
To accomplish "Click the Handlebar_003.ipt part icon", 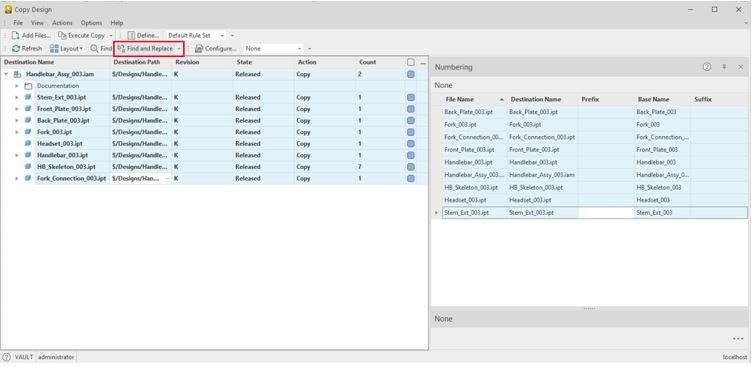I will [28, 155].
